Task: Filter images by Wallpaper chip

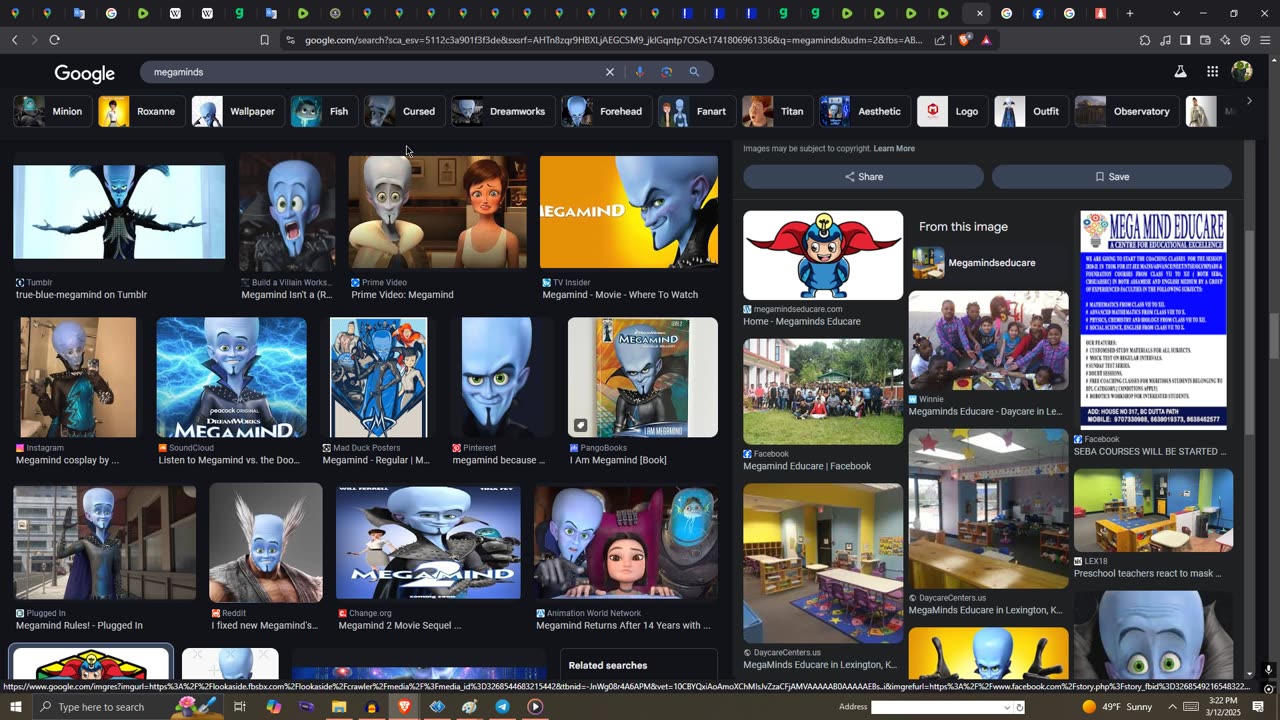Action: (236, 111)
